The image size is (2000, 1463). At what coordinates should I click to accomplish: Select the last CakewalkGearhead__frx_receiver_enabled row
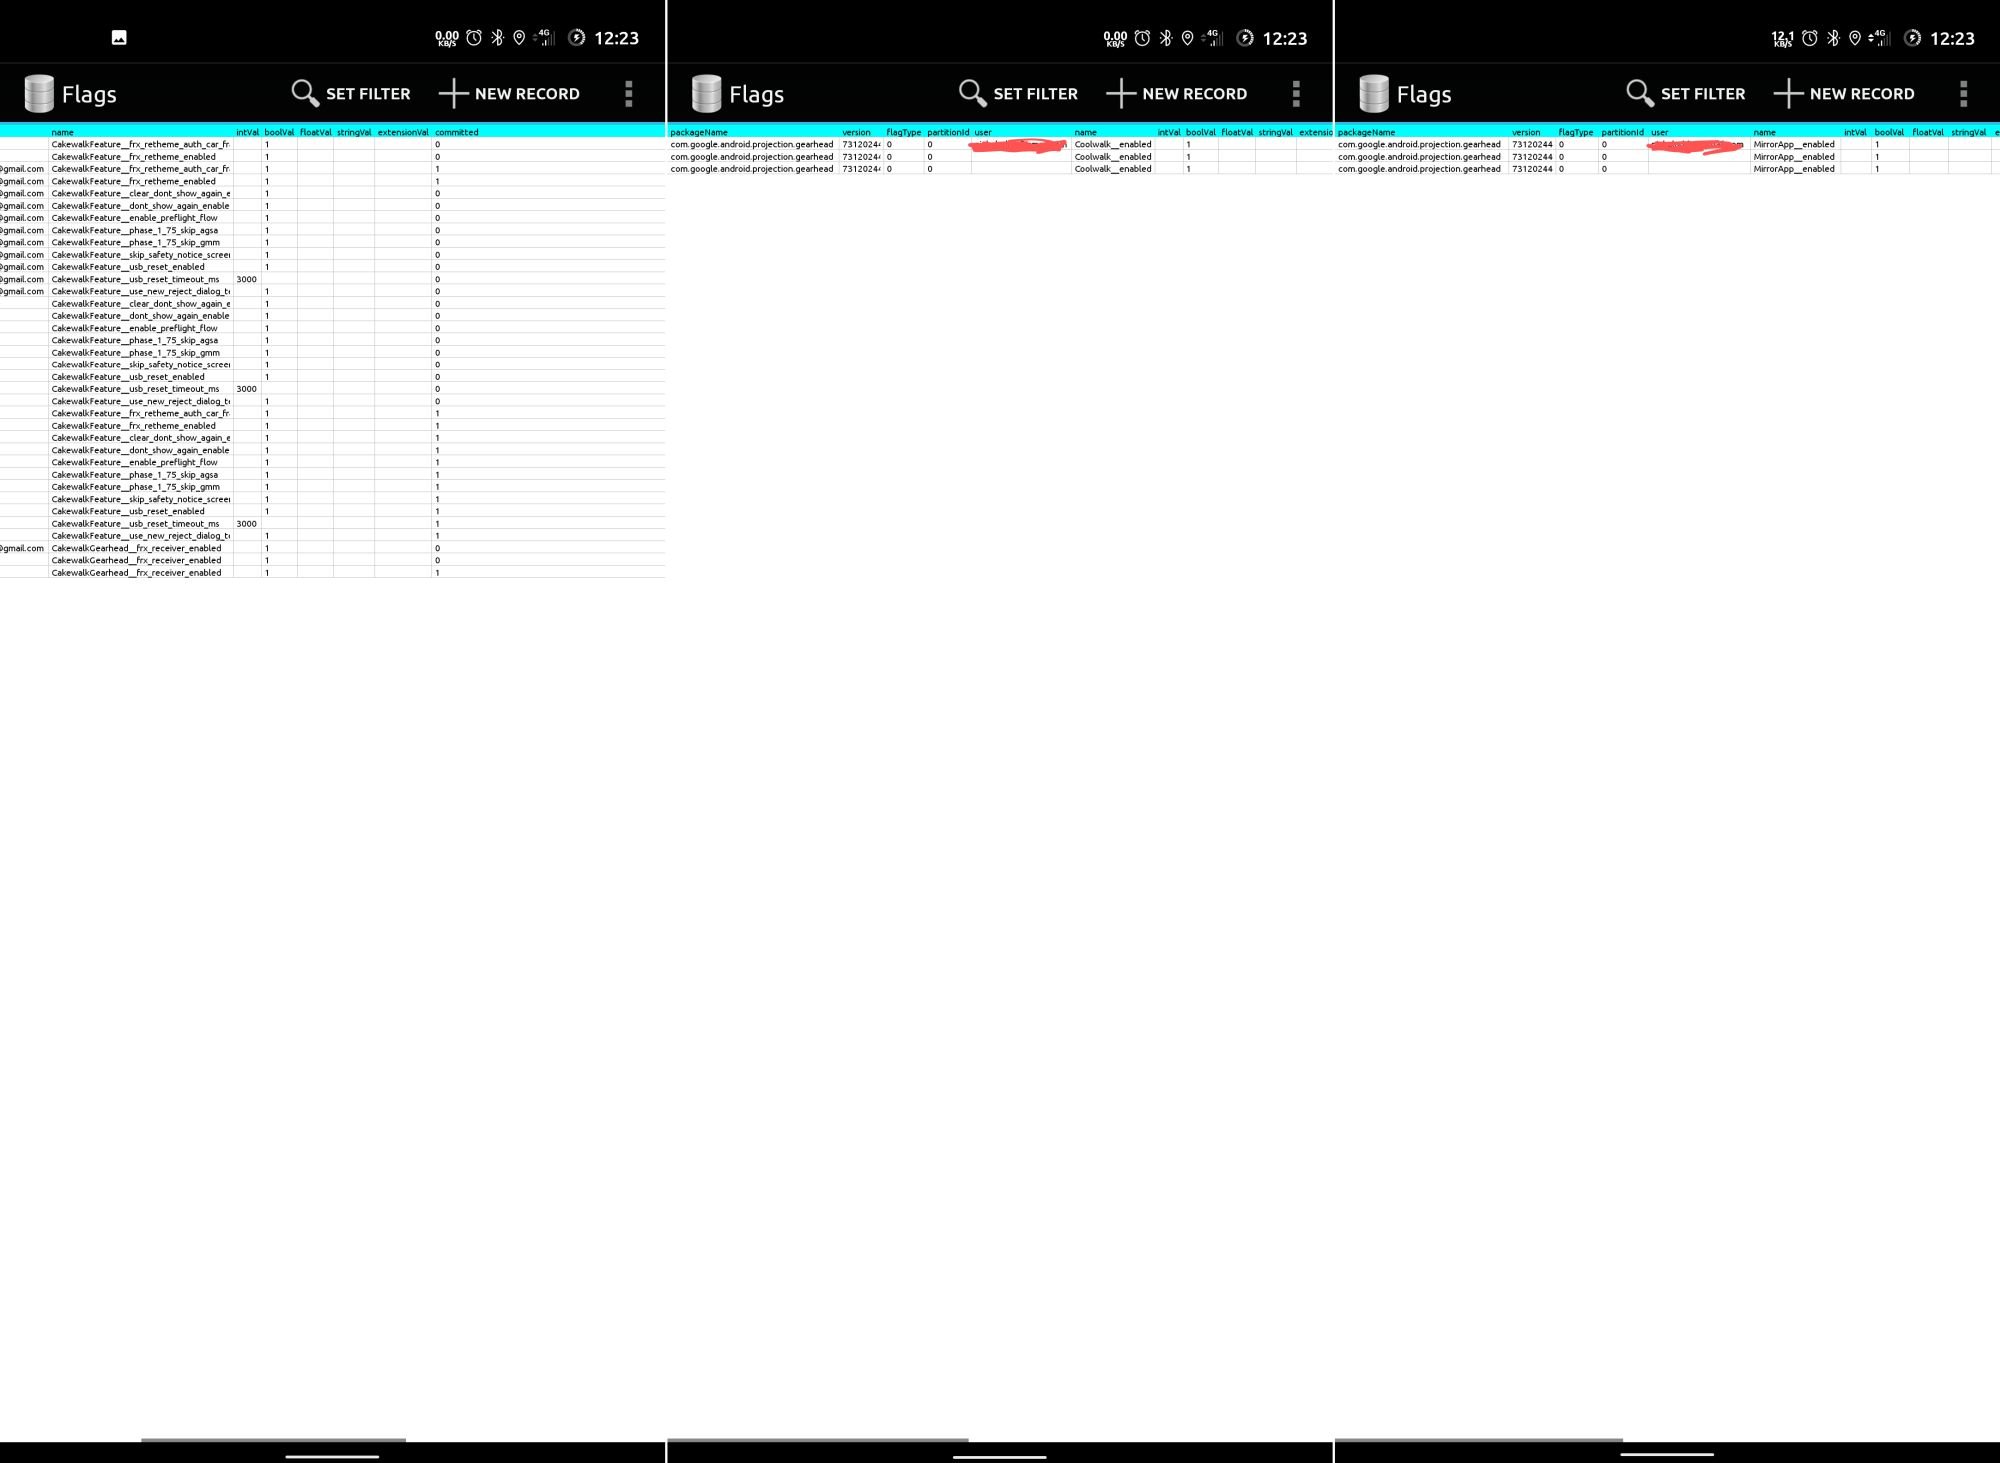tap(136, 573)
